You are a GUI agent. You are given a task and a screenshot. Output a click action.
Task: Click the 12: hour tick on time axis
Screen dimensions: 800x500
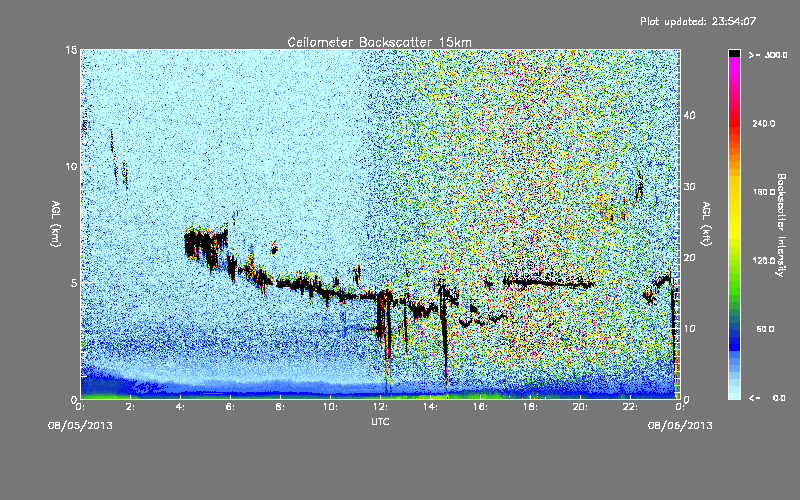(380, 407)
